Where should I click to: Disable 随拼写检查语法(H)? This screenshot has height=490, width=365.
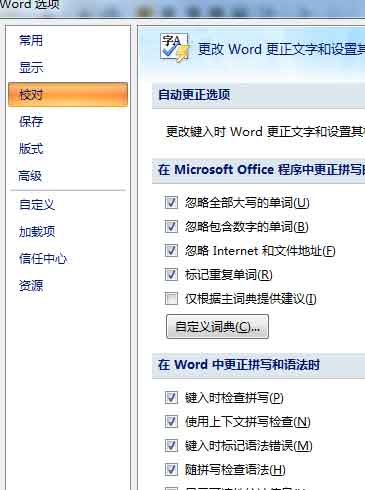pos(171,470)
